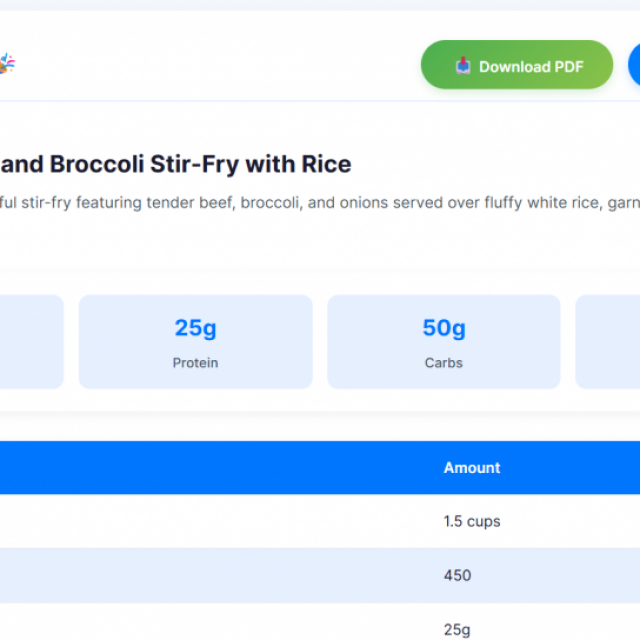Click the Carbs label text
Viewport: 640px width, 640px height.
click(444, 363)
